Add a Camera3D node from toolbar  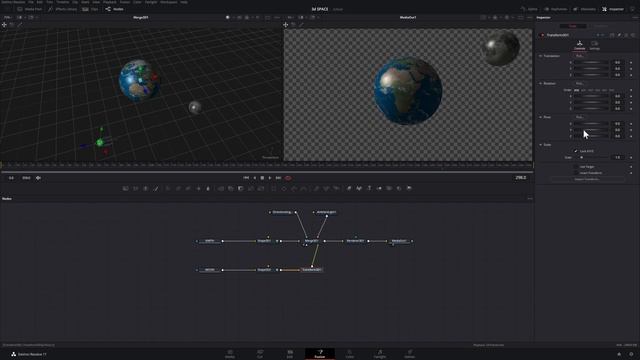(x=389, y=188)
